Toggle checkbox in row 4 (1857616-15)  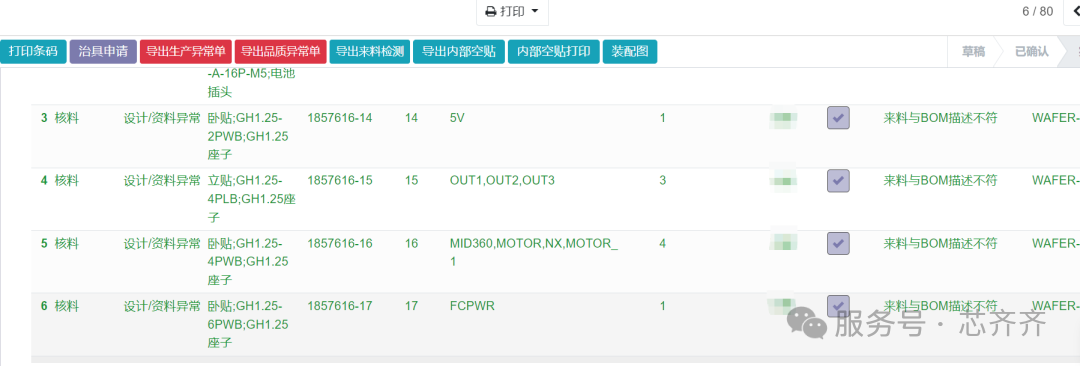838,181
